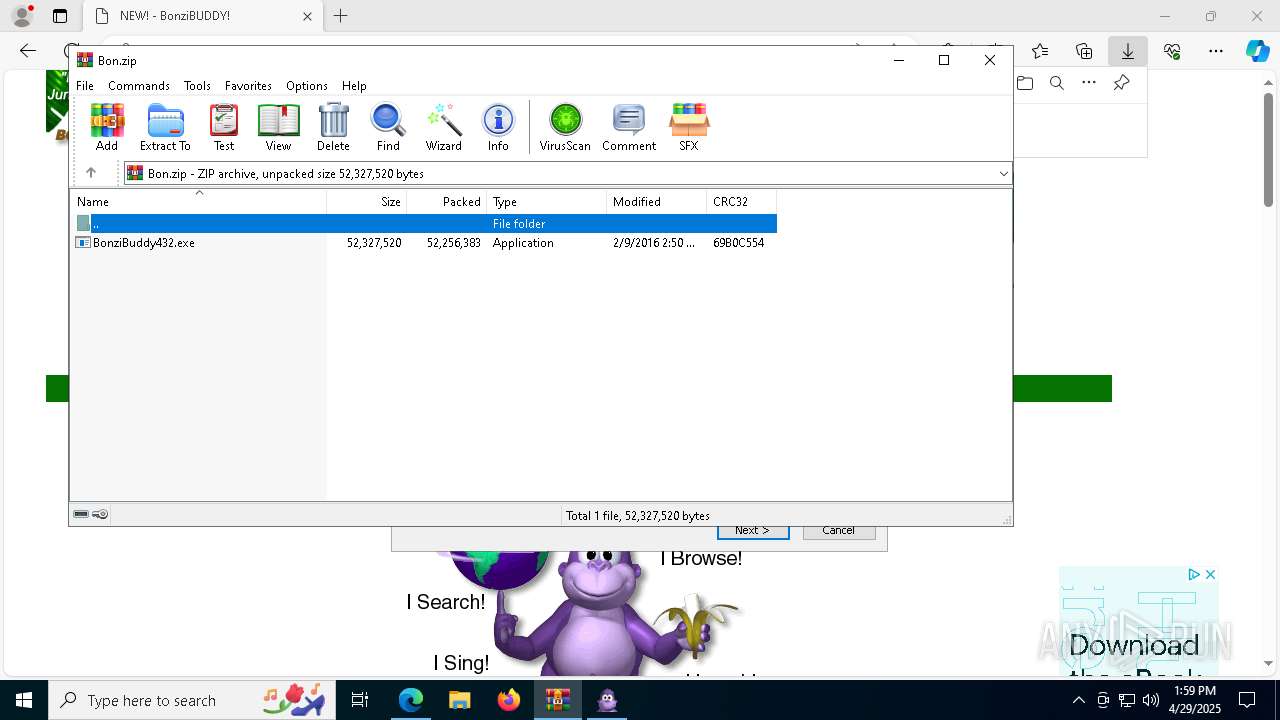Search downloads magnifier in Edge panel
This screenshot has width=1280, height=720.
[x=1057, y=83]
